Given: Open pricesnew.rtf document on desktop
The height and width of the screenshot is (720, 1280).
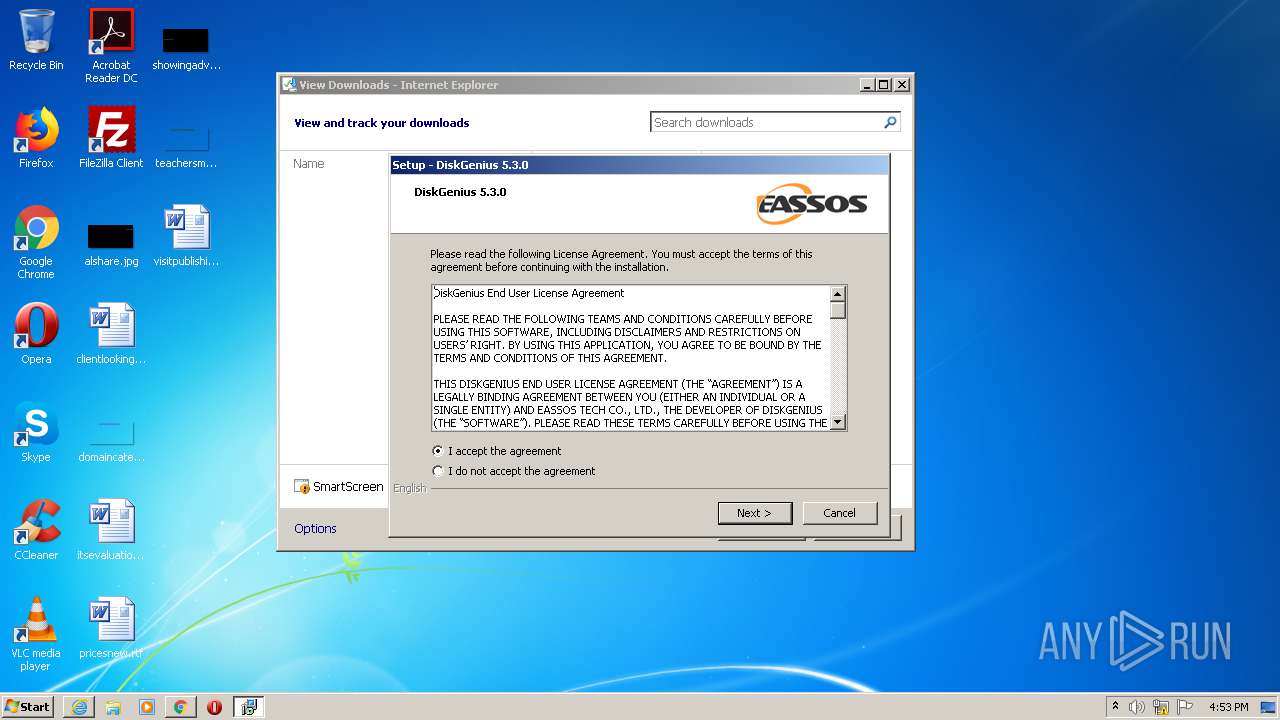Looking at the screenshot, I should coord(111,628).
